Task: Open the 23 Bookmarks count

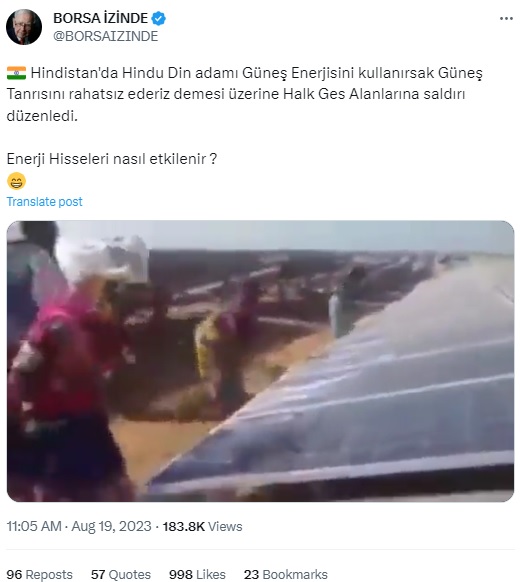Action: click(286, 575)
